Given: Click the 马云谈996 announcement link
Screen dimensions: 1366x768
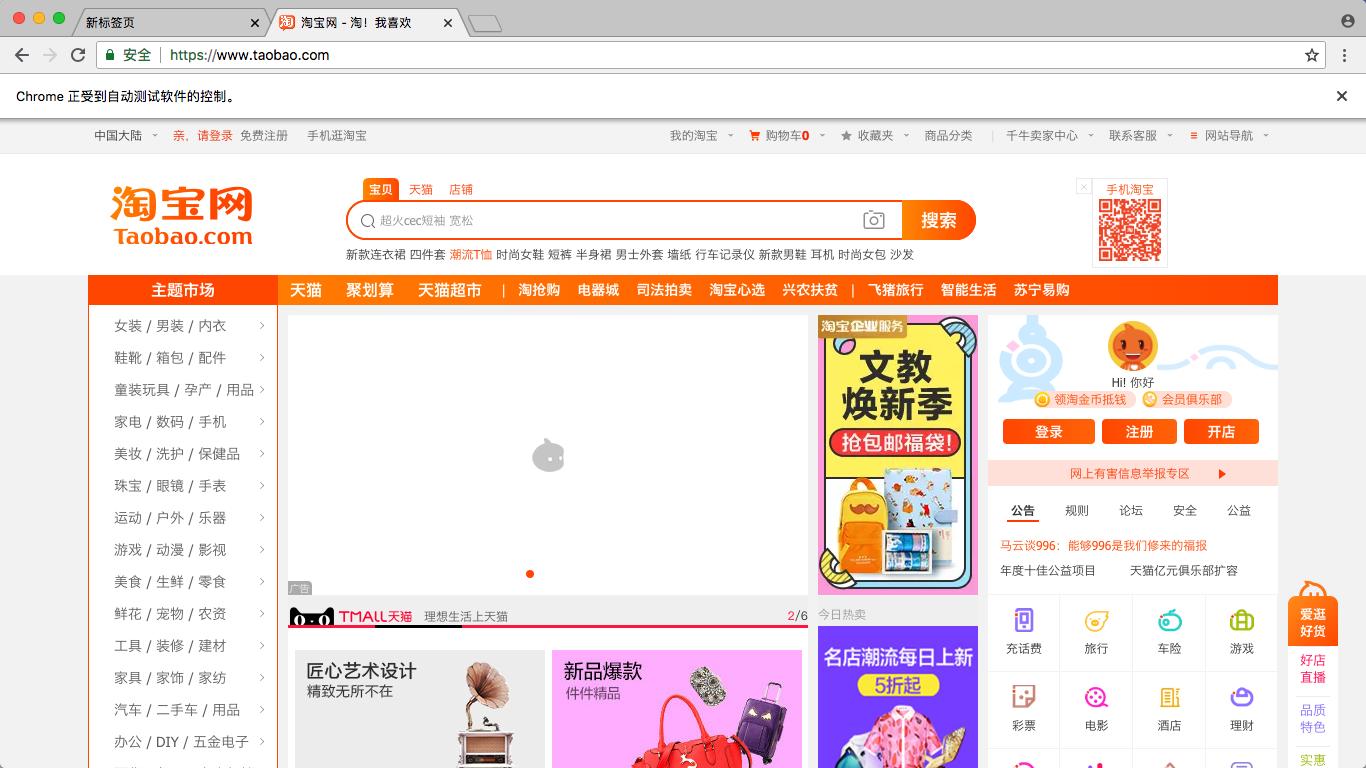Looking at the screenshot, I should [x=1103, y=546].
